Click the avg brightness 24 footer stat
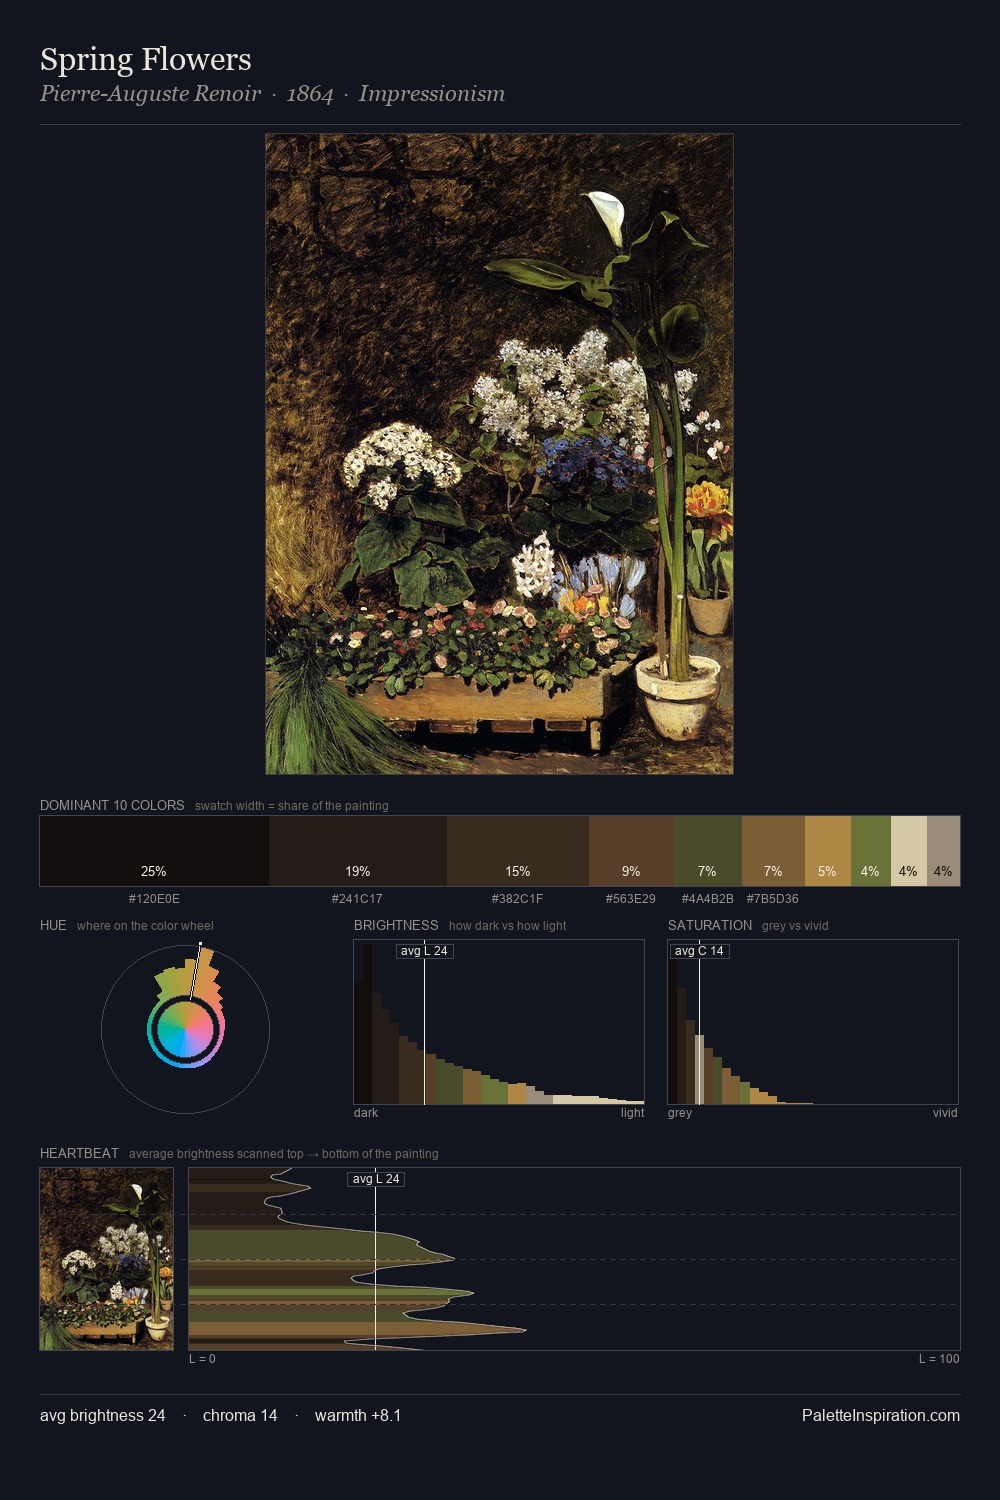The image size is (1000, 1500). click(103, 1416)
